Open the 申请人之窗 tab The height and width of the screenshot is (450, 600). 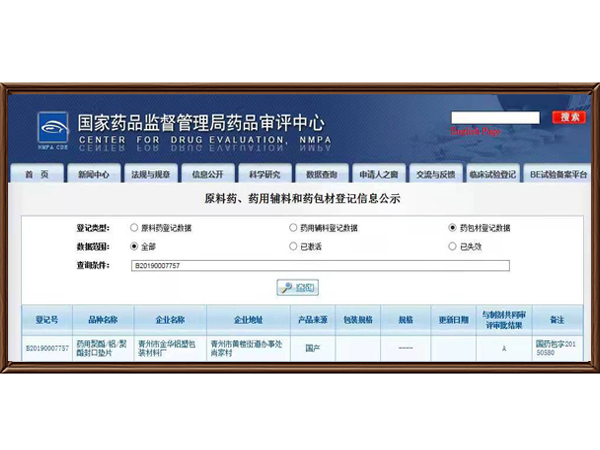379,174
